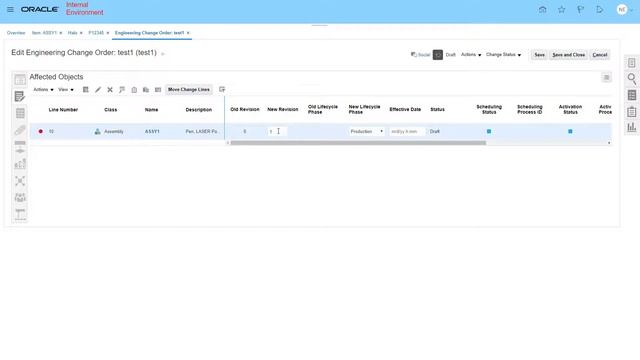Open the chart-style side tab icon

[x=20, y=164]
